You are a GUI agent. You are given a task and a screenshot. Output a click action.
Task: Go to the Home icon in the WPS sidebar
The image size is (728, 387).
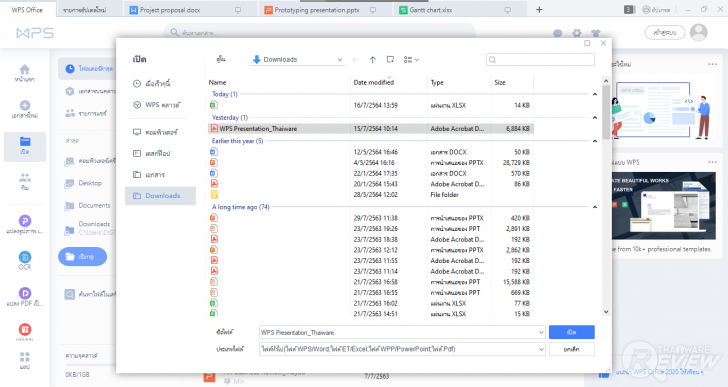click(x=25, y=70)
